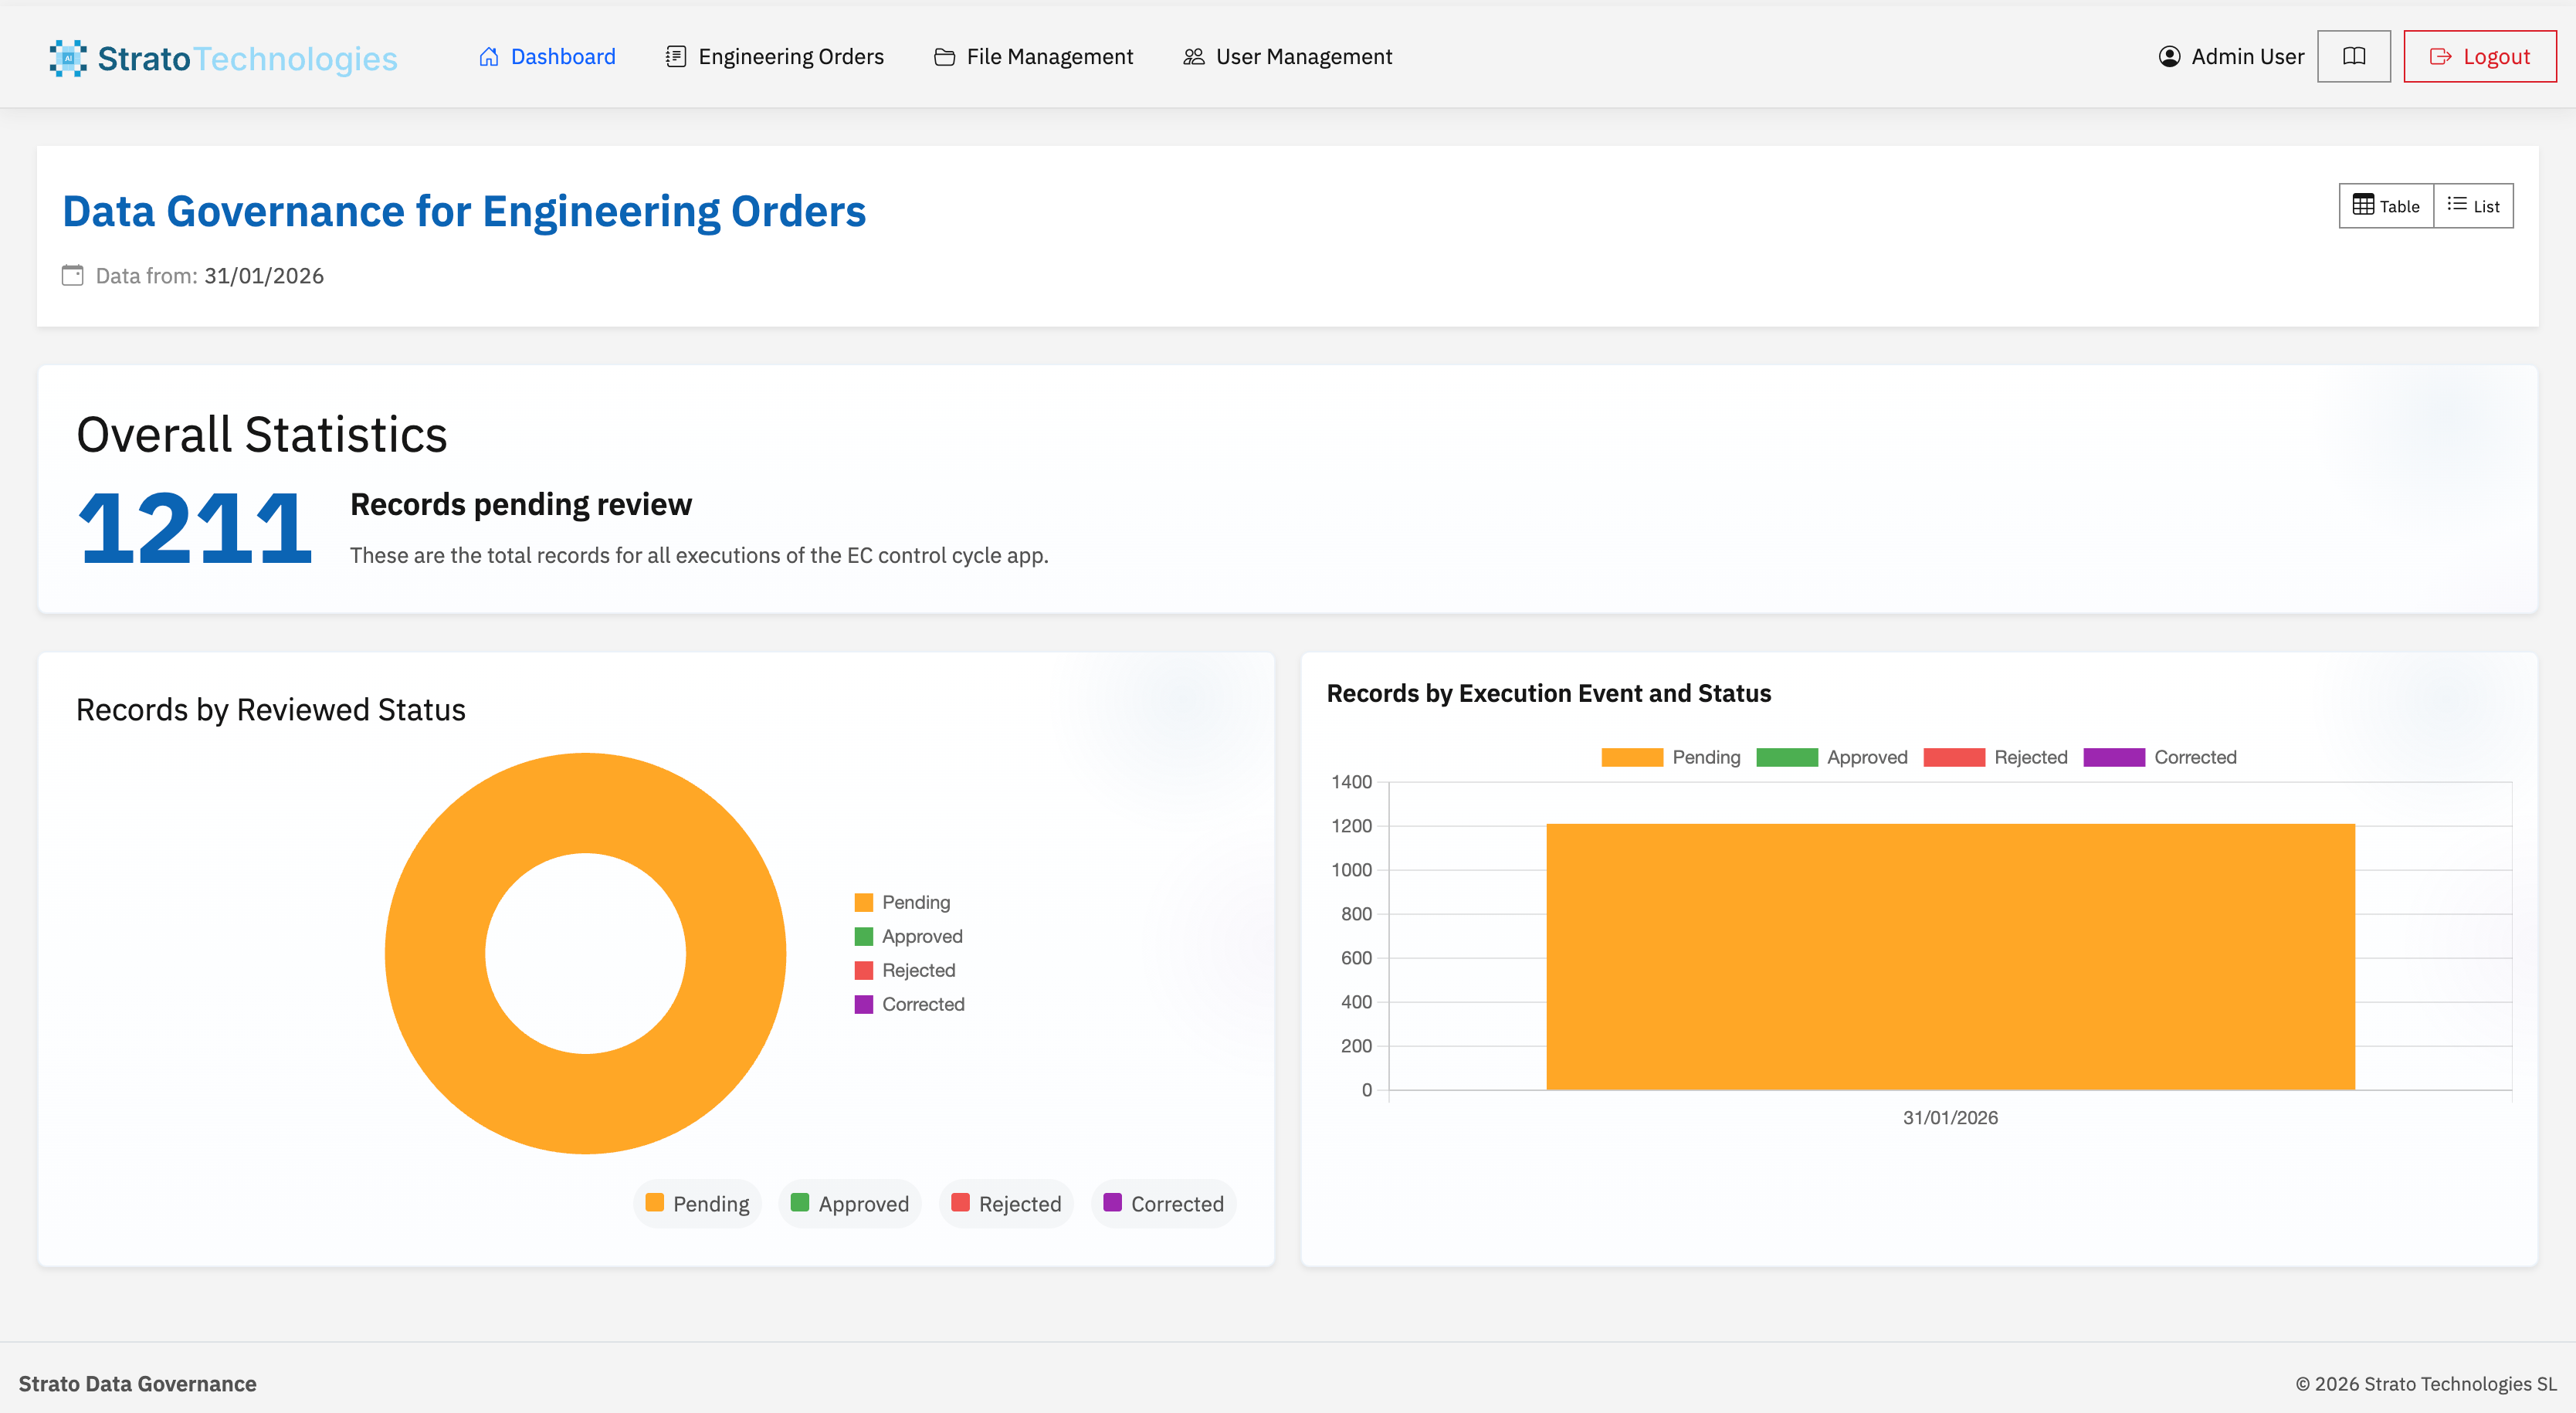Open the documentation book icon
The height and width of the screenshot is (1413, 2576).
click(x=2353, y=56)
